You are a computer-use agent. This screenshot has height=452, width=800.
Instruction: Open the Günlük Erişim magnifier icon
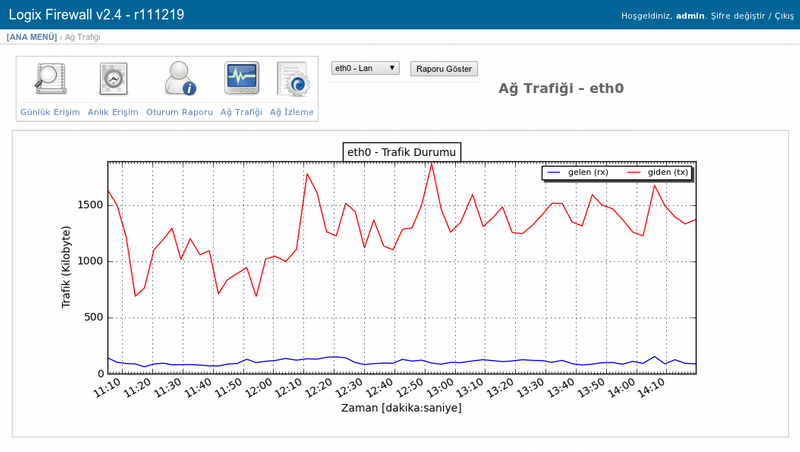coord(51,79)
